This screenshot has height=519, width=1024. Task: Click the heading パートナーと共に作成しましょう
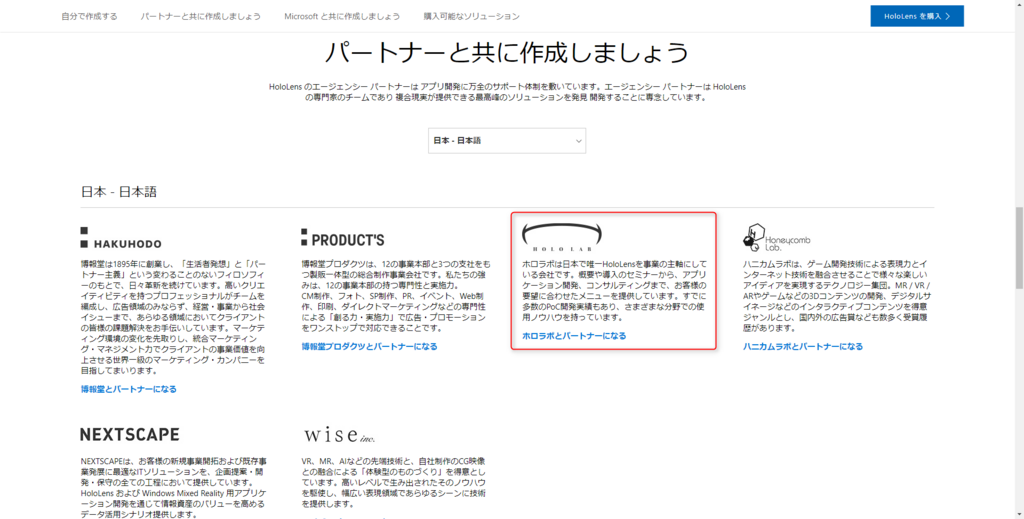pyautogui.click(x=507, y=52)
